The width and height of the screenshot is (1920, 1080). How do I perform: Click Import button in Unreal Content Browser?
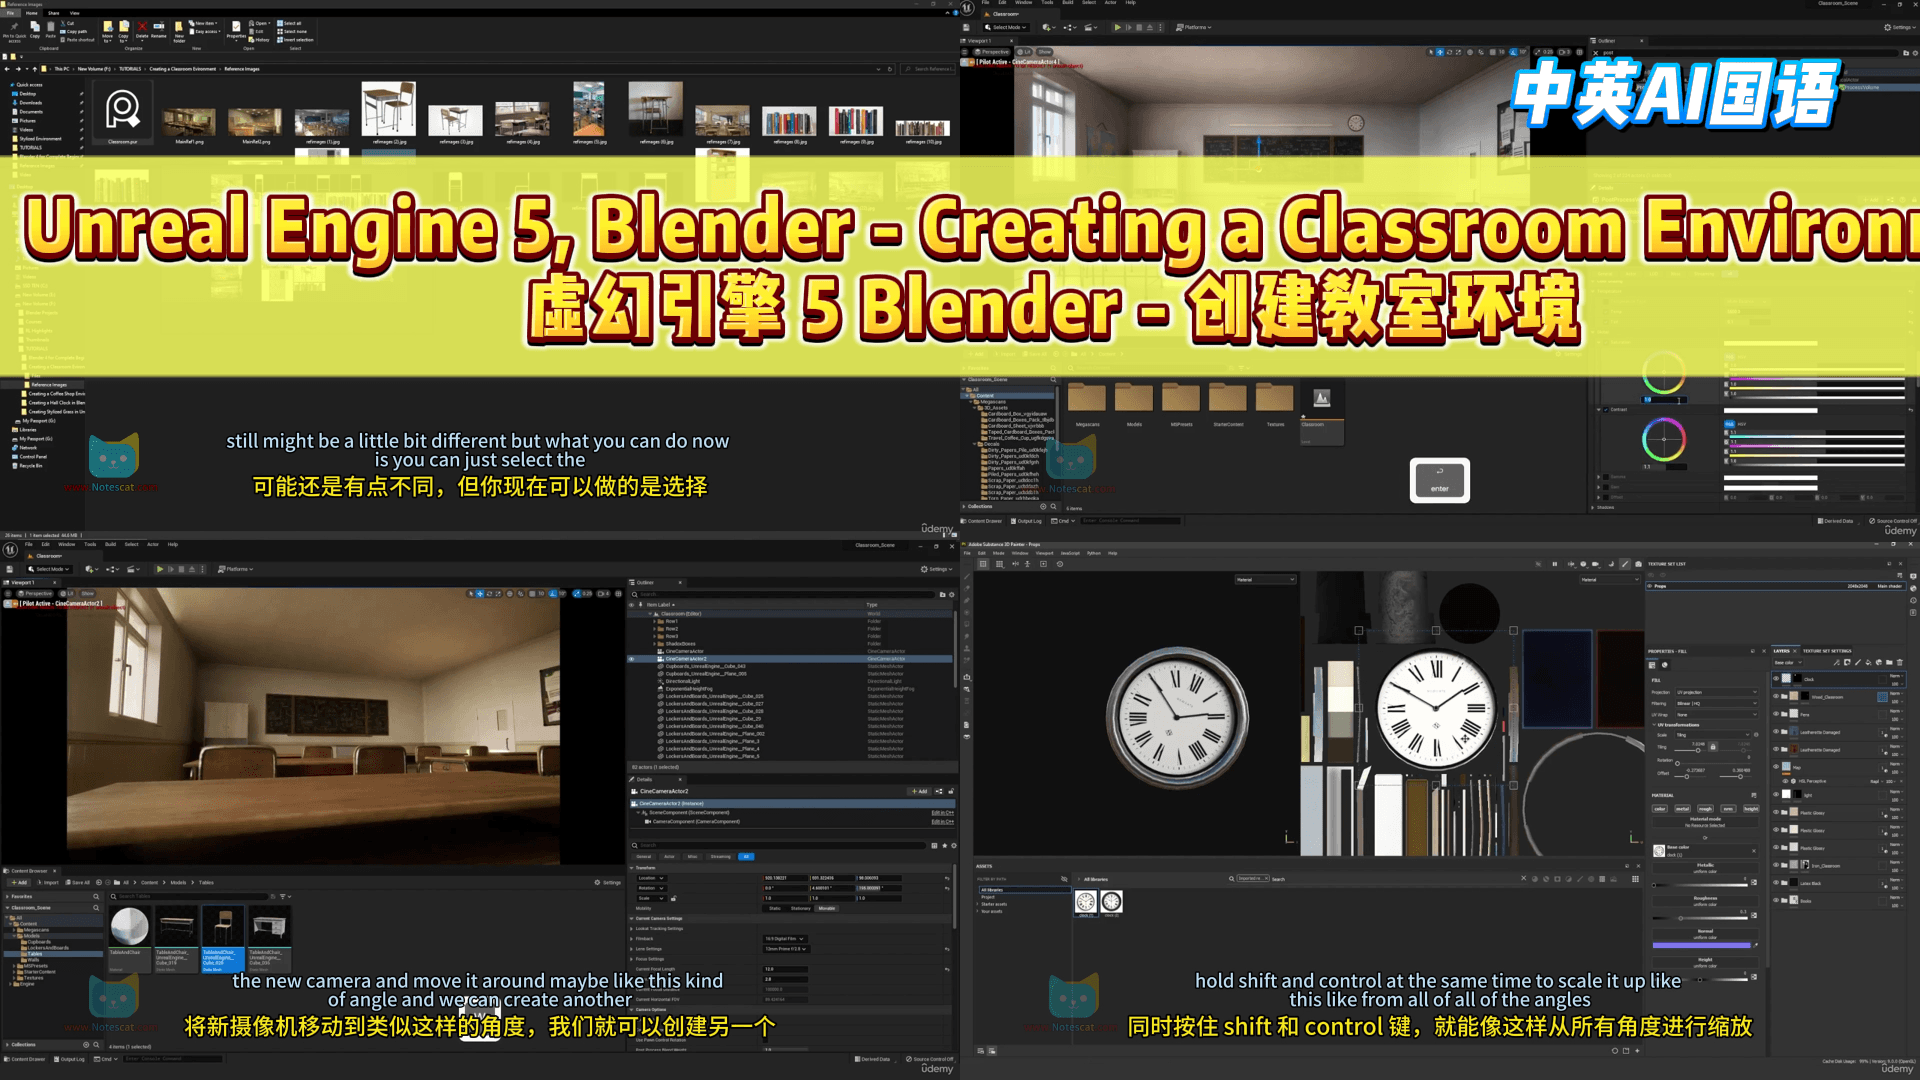pos(49,883)
